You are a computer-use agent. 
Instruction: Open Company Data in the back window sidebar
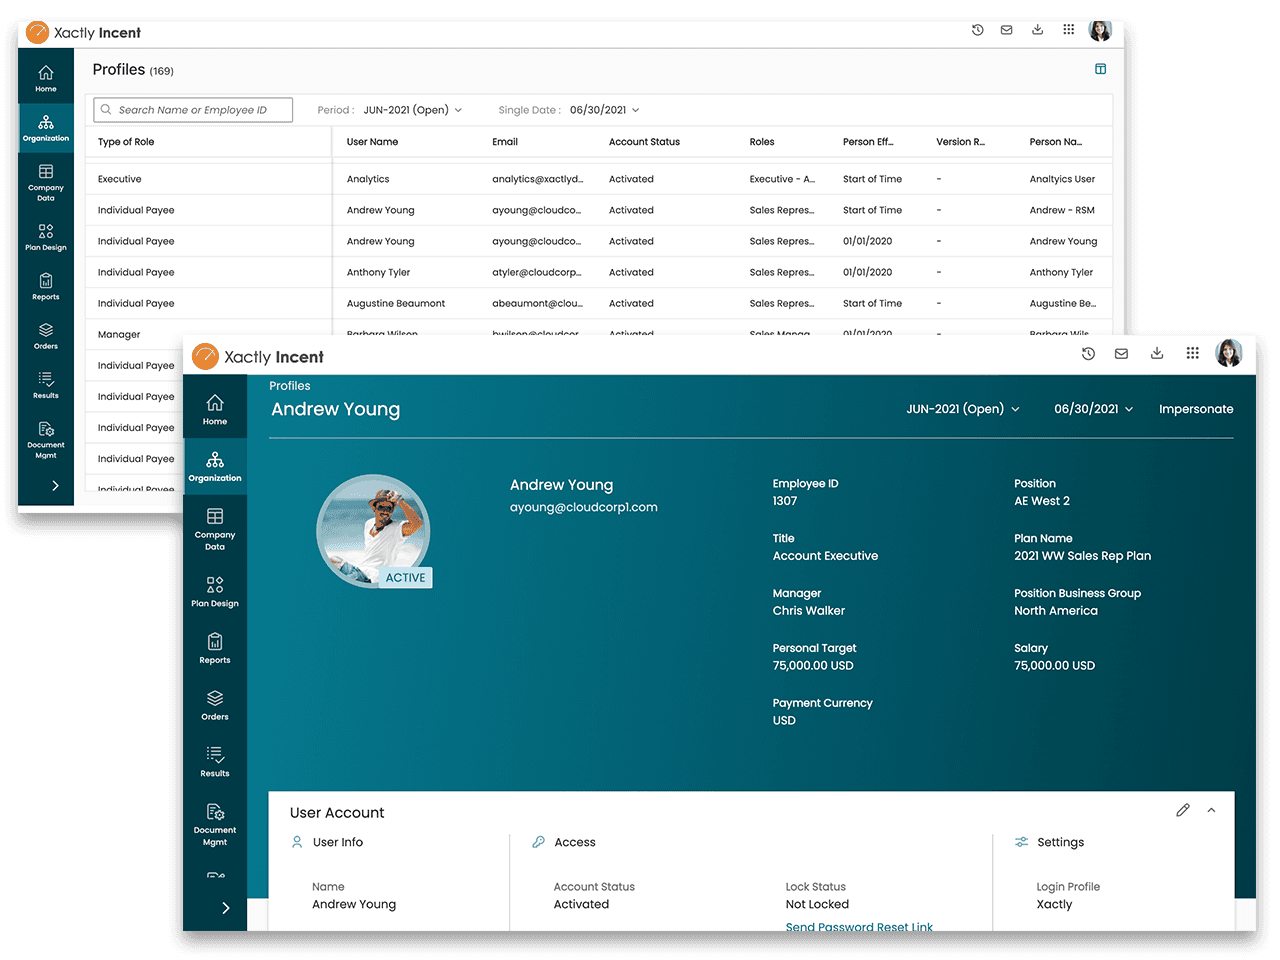tap(46, 182)
